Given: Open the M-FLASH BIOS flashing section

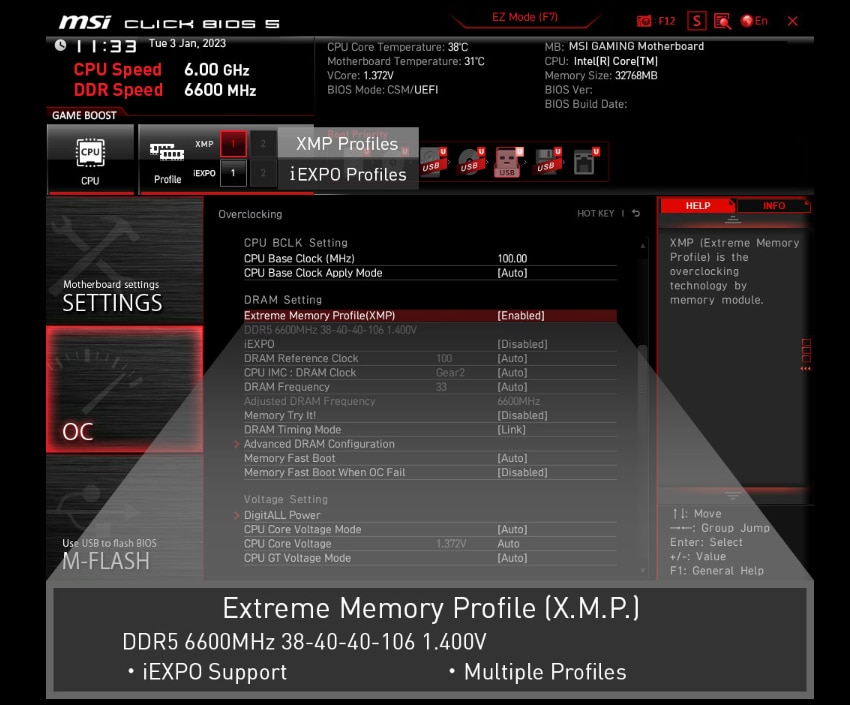Looking at the screenshot, I should (x=125, y=518).
